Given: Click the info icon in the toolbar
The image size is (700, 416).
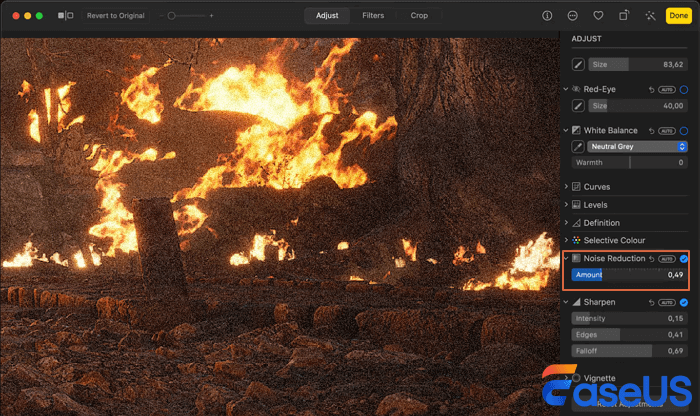Looking at the screenshot, I should [547, 16].
